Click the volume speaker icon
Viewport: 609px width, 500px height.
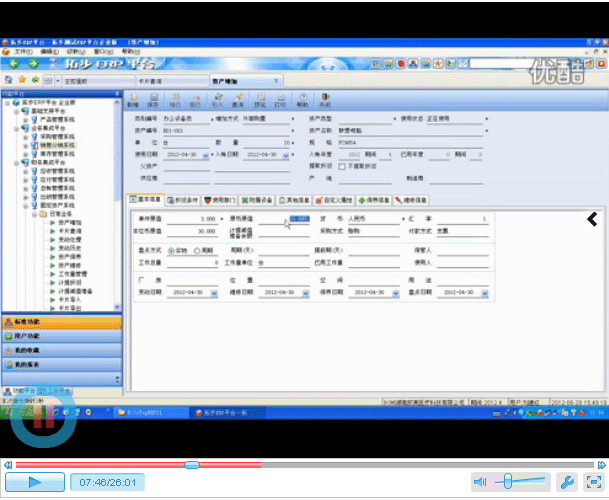pyautogui.click(x=480, y=482)
